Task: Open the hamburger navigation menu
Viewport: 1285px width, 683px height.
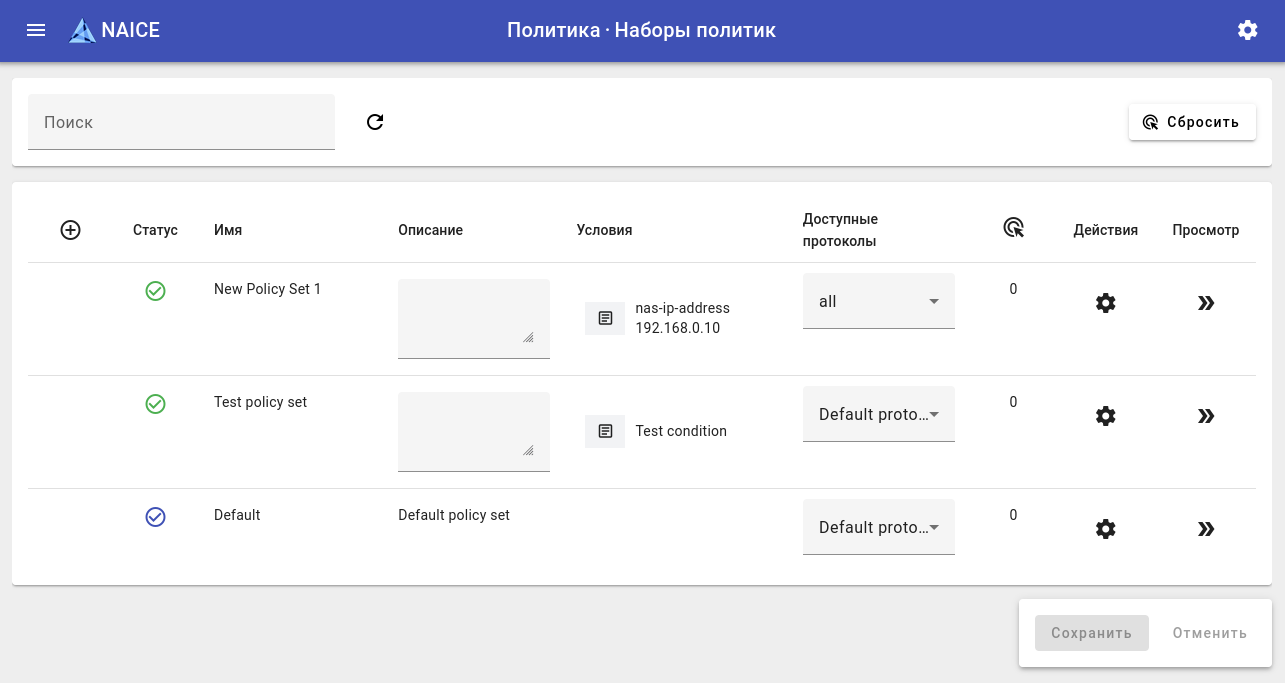Action: pyautogui.click(x=36, y=30)
